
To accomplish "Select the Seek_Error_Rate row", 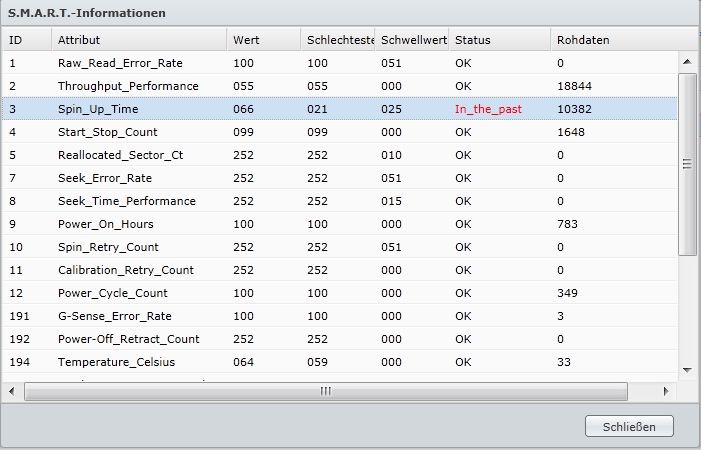I will click(339, 178).
